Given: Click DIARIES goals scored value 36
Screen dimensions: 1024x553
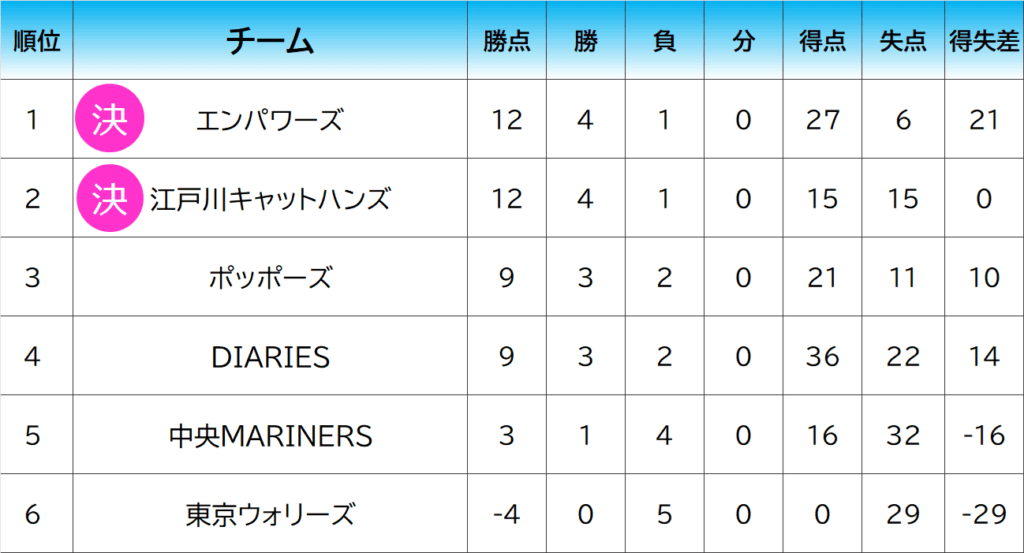Looking at the screenshot, I should pyautogui.click(x=822, y=356).
